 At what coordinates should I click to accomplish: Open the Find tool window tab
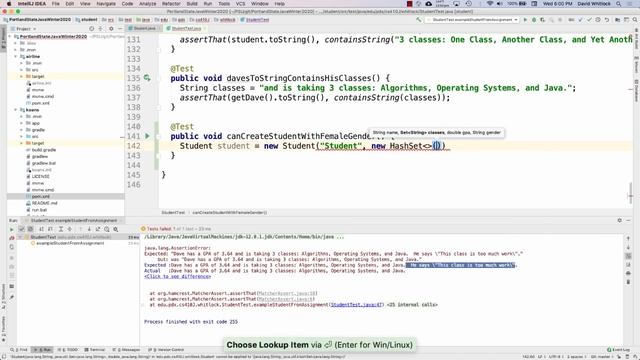pyautogui.click(x=20, y=350)
